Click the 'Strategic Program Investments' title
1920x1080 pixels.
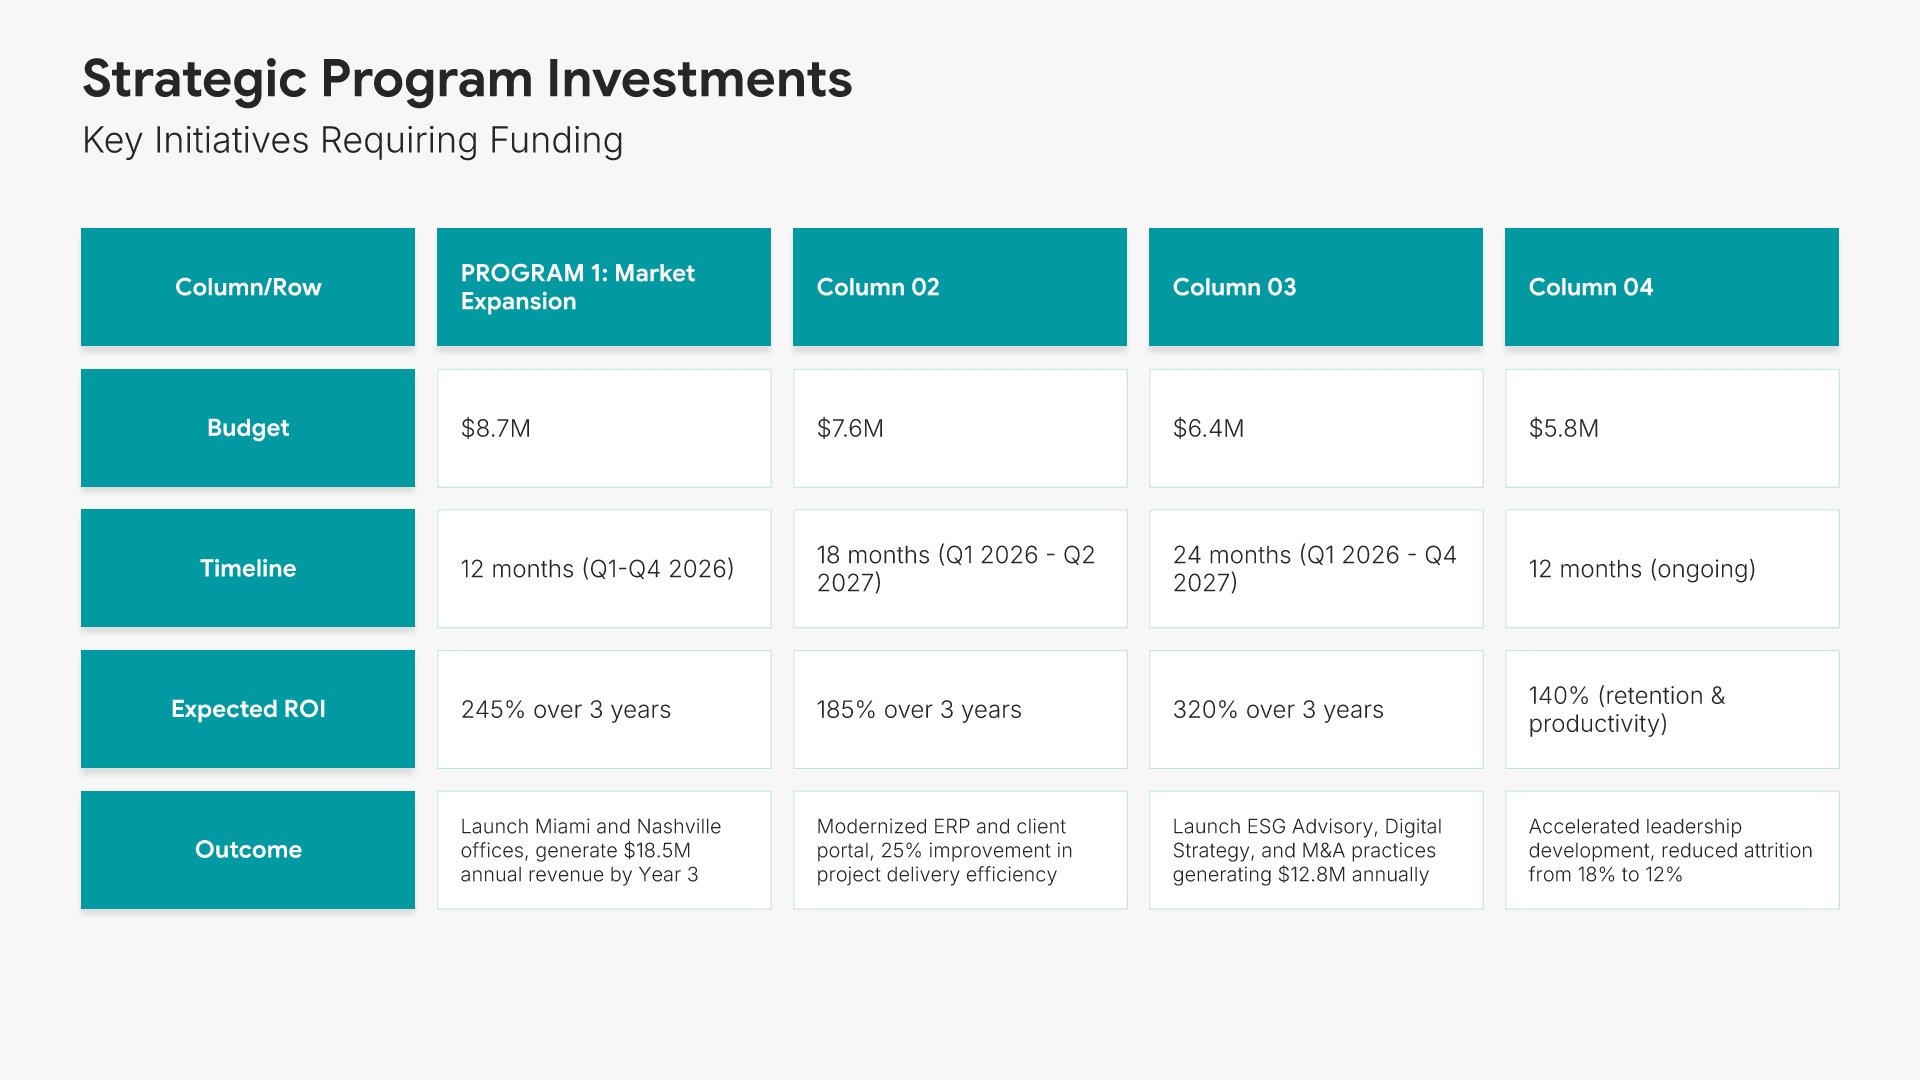pos(467,79)
